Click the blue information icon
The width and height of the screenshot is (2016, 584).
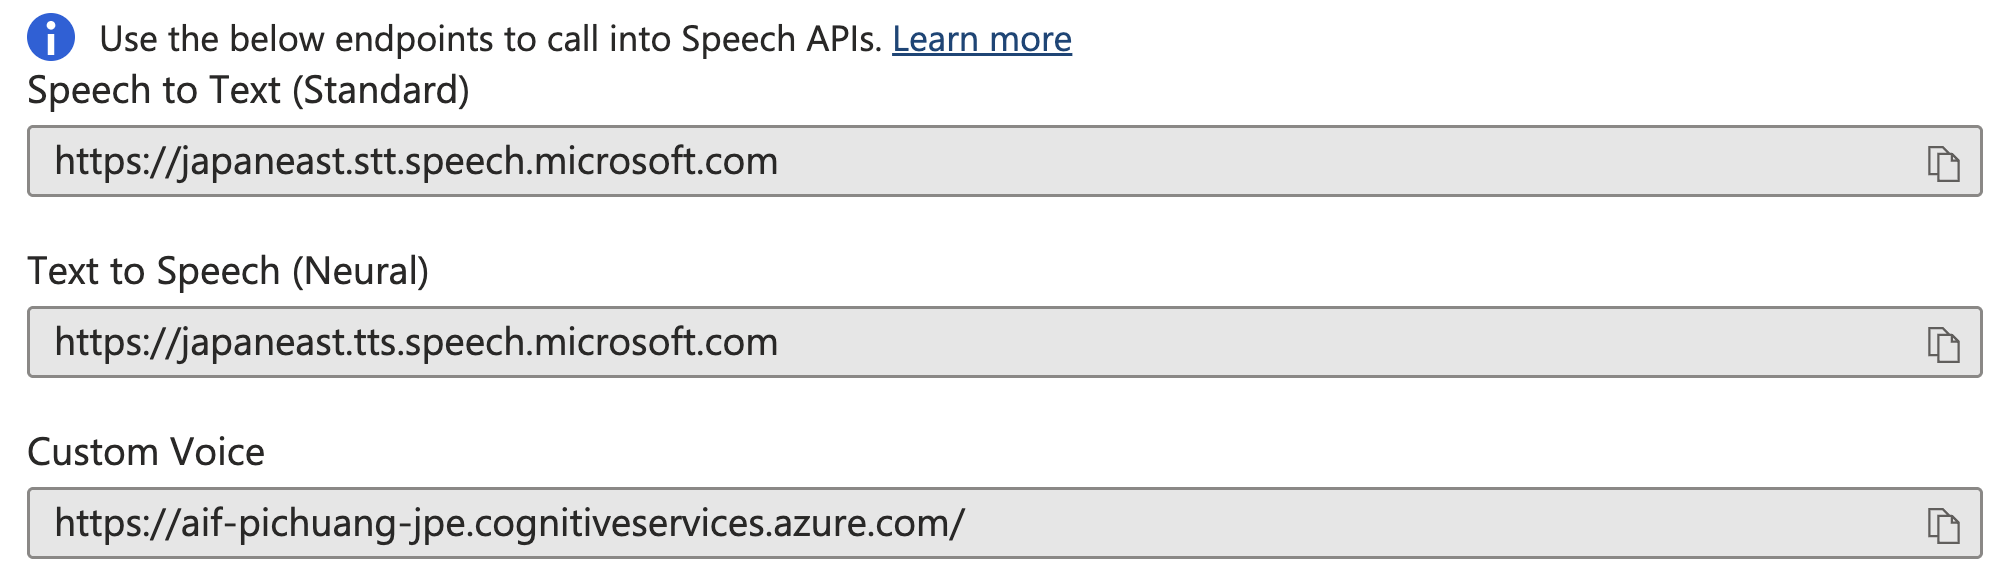pyautogui.click(x=51, y=39)
